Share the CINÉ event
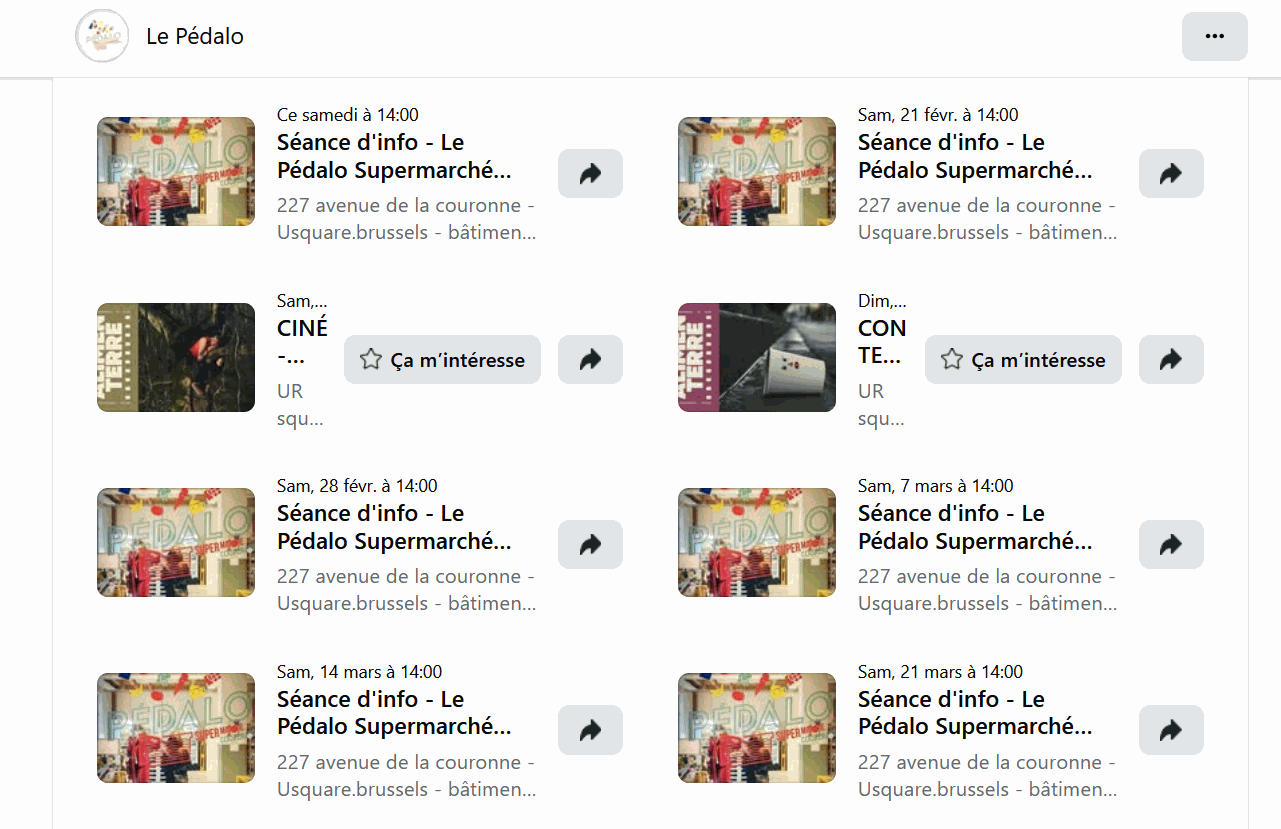Viewport: 1281px width, 829px height. tap(590, 360)
